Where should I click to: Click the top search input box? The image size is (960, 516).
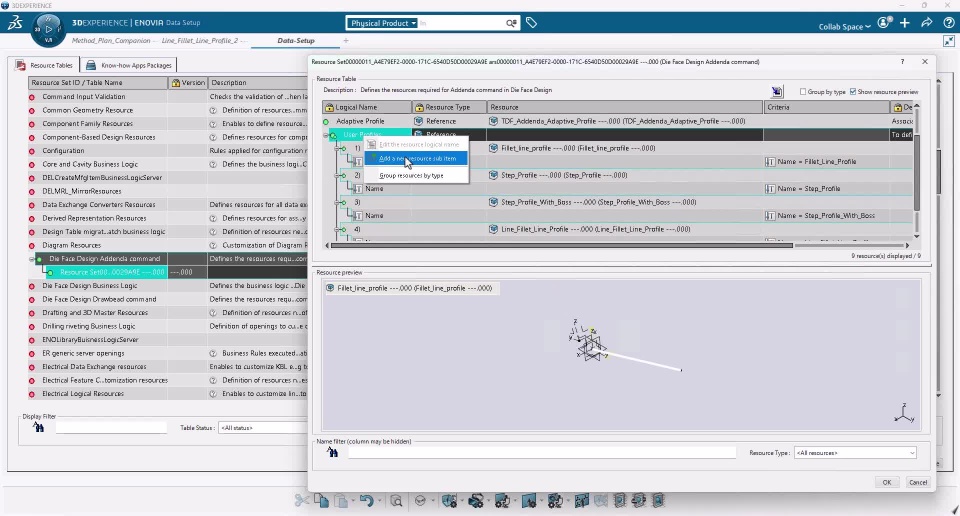pyautogui.click(x=462, y=23)
